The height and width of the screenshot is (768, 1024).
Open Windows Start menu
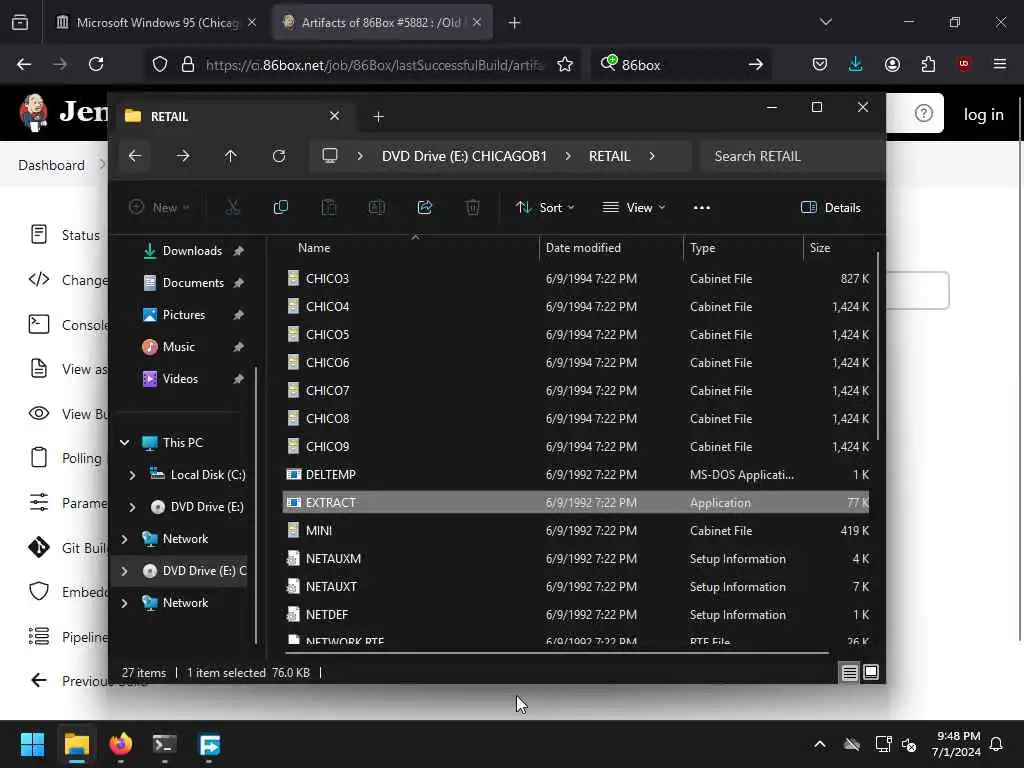(x=32, y=744)
